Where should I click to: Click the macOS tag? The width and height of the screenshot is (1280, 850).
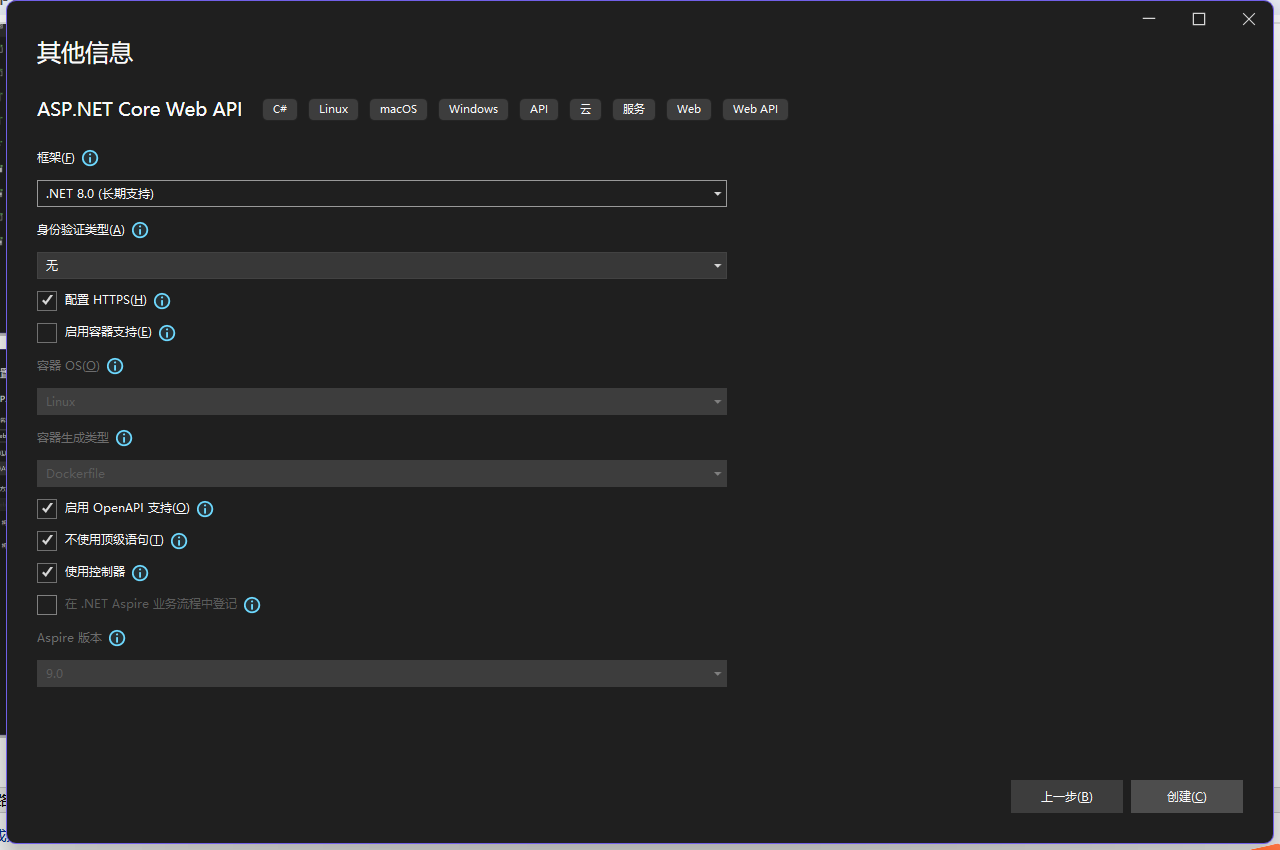pos(398,109)
